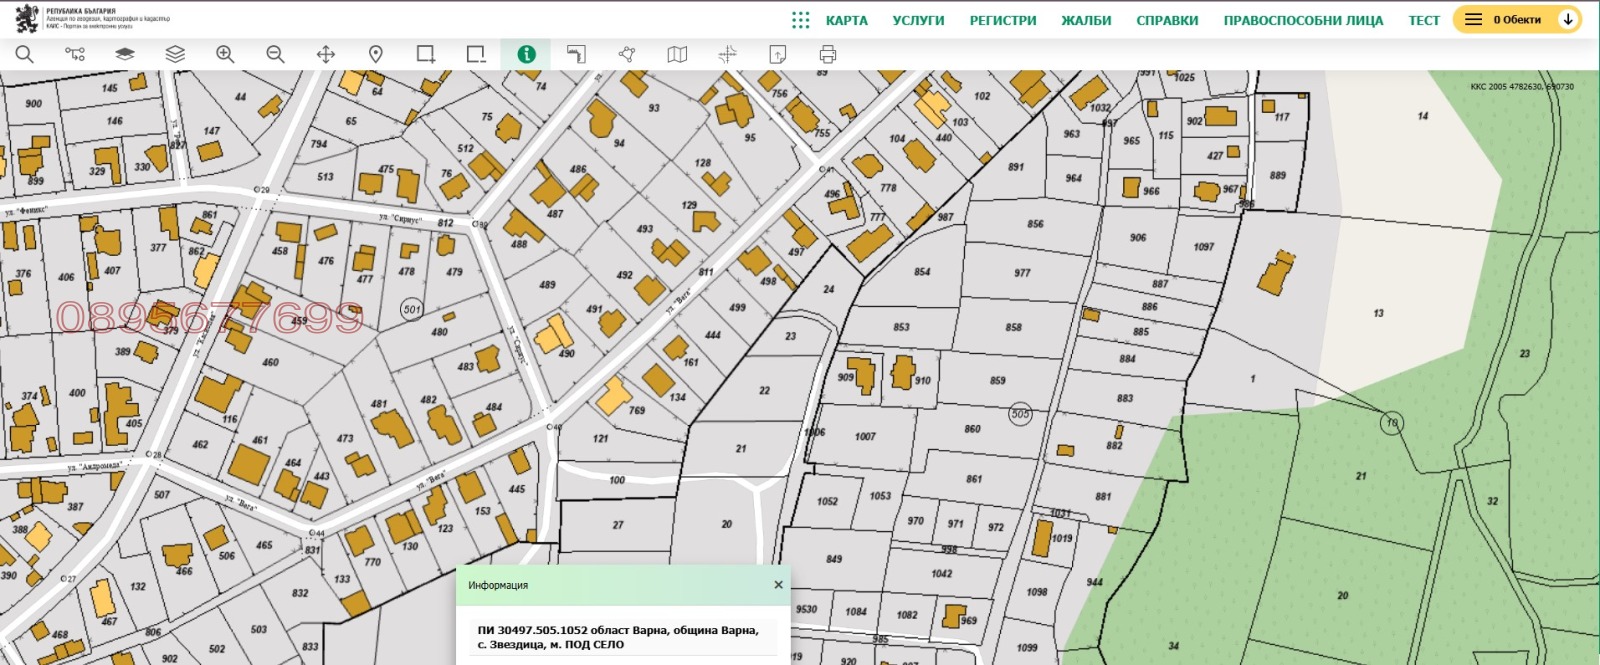Image resolution: width=1600 pixels, height=665 pixels.
Task: Click the search magnifier tool
Action: [x=25, y=55]
